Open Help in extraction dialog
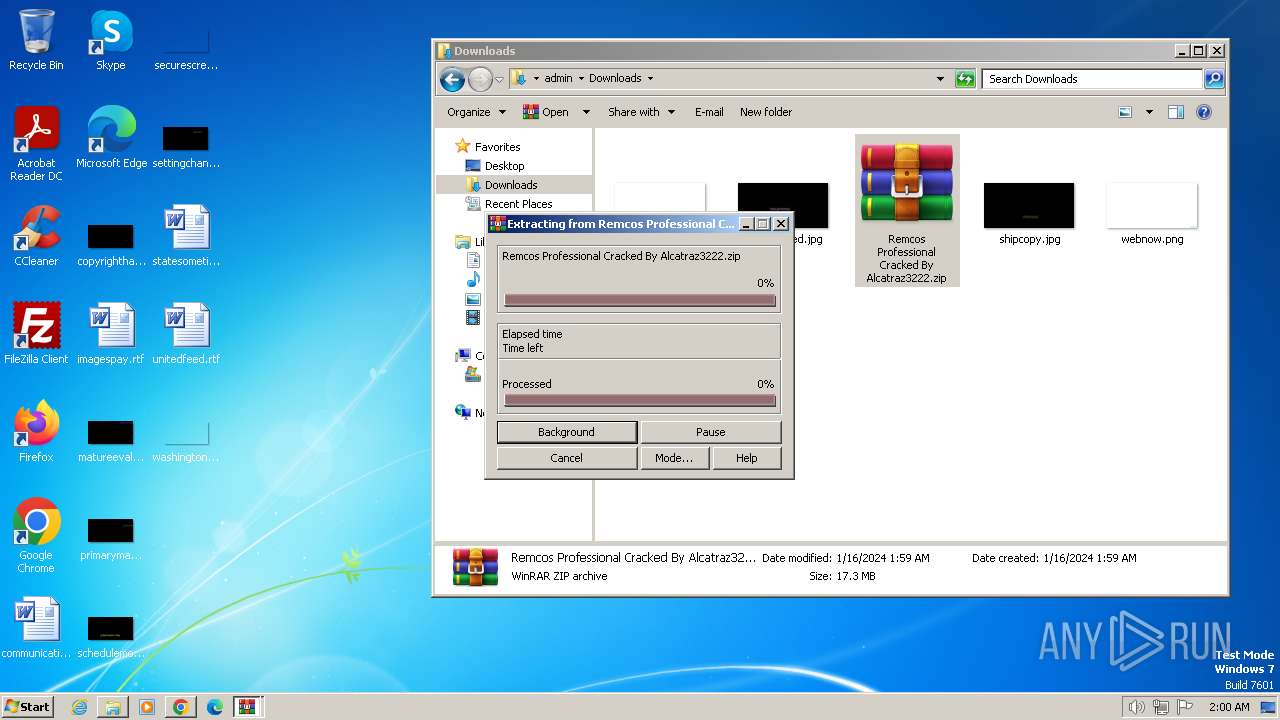Screen dimensions: 1280x720 747,458
